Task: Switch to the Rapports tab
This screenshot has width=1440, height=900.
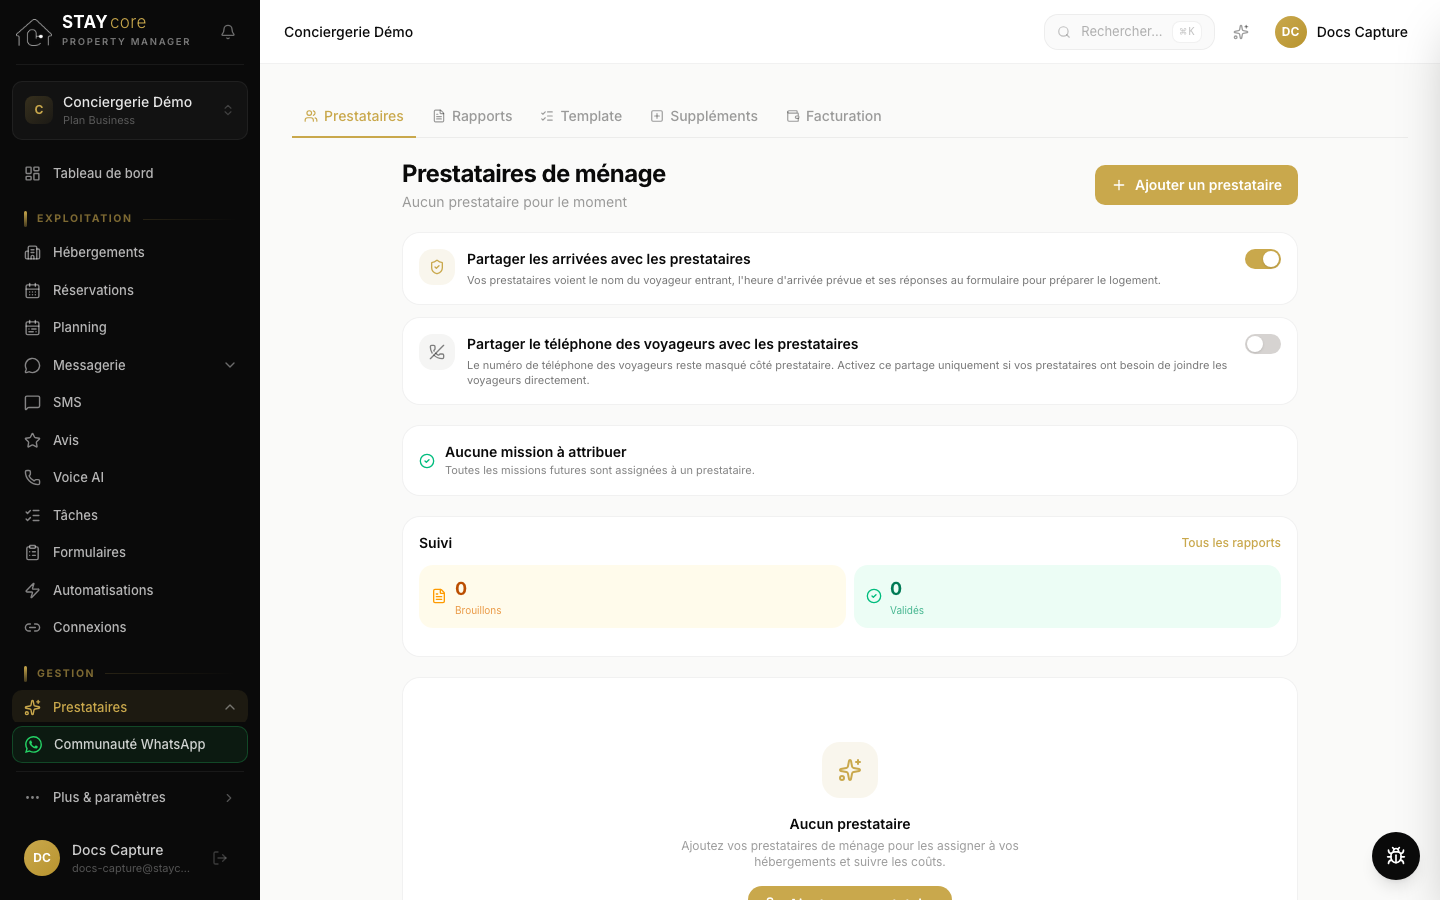Action: pos(472,116)
